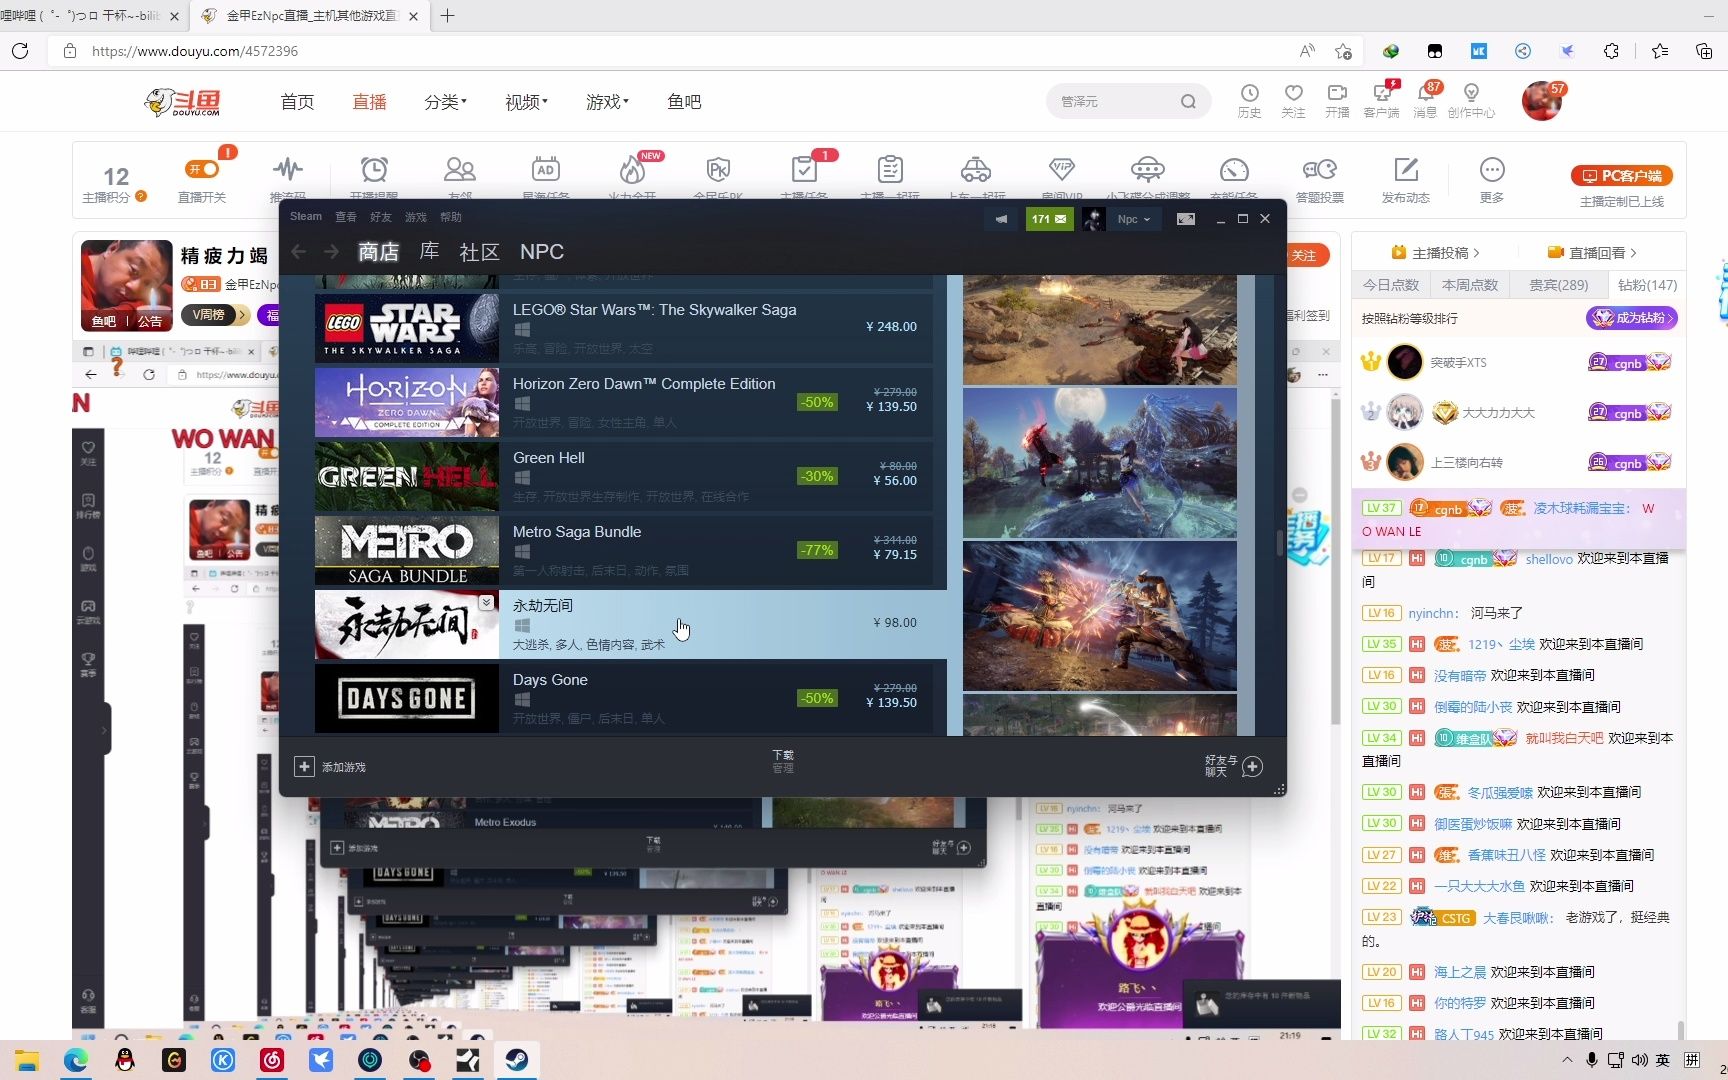Open the 查看 menu in Steam
The height and width of the screenshot is (1080, 1728).
pos(346,217)
